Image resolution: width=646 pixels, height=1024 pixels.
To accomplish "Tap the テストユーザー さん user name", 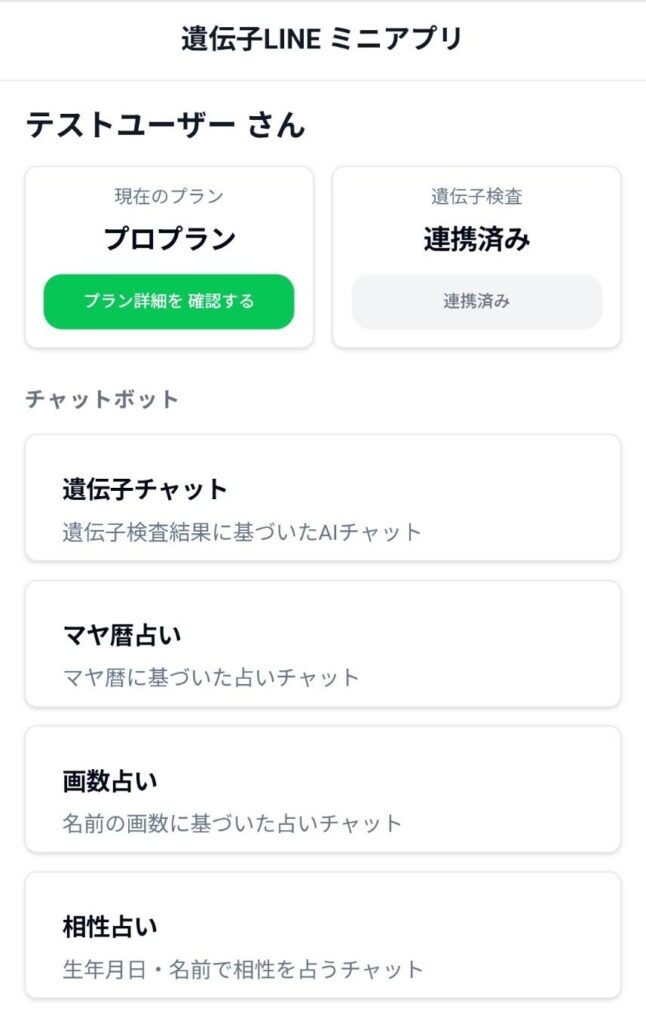I will click(x=165, y=125).
